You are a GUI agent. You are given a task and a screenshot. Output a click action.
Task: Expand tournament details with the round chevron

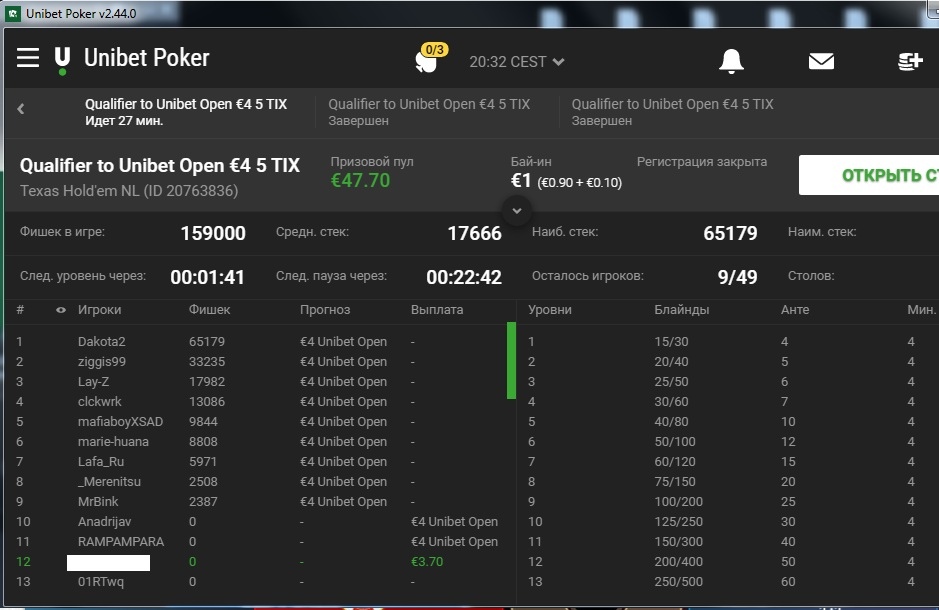[517, 211]
